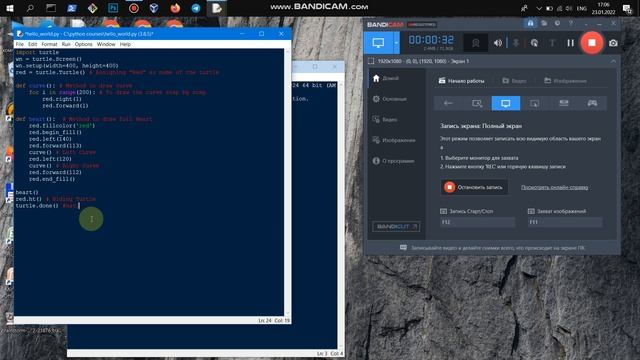Screen dimensions: 640x360
Task: Capture a screenshot with the camera icon
Action: 613,43
